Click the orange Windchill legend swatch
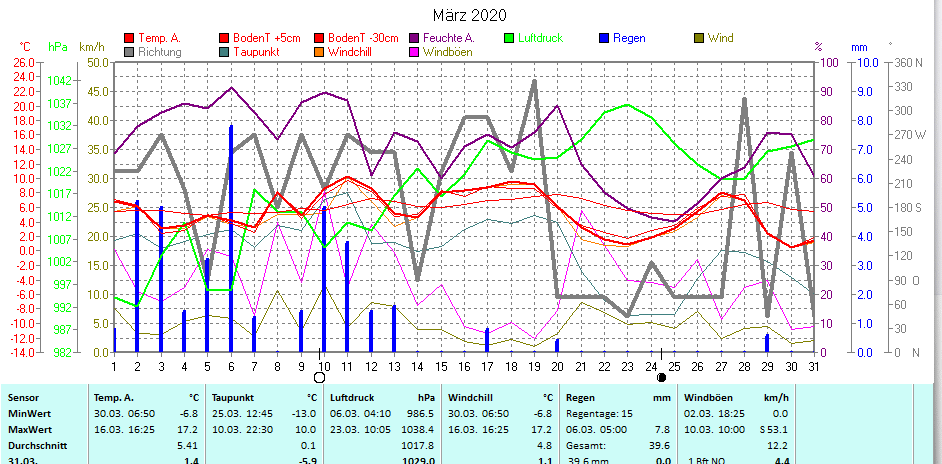Screen dimensions: 942x464 (318, 52)
